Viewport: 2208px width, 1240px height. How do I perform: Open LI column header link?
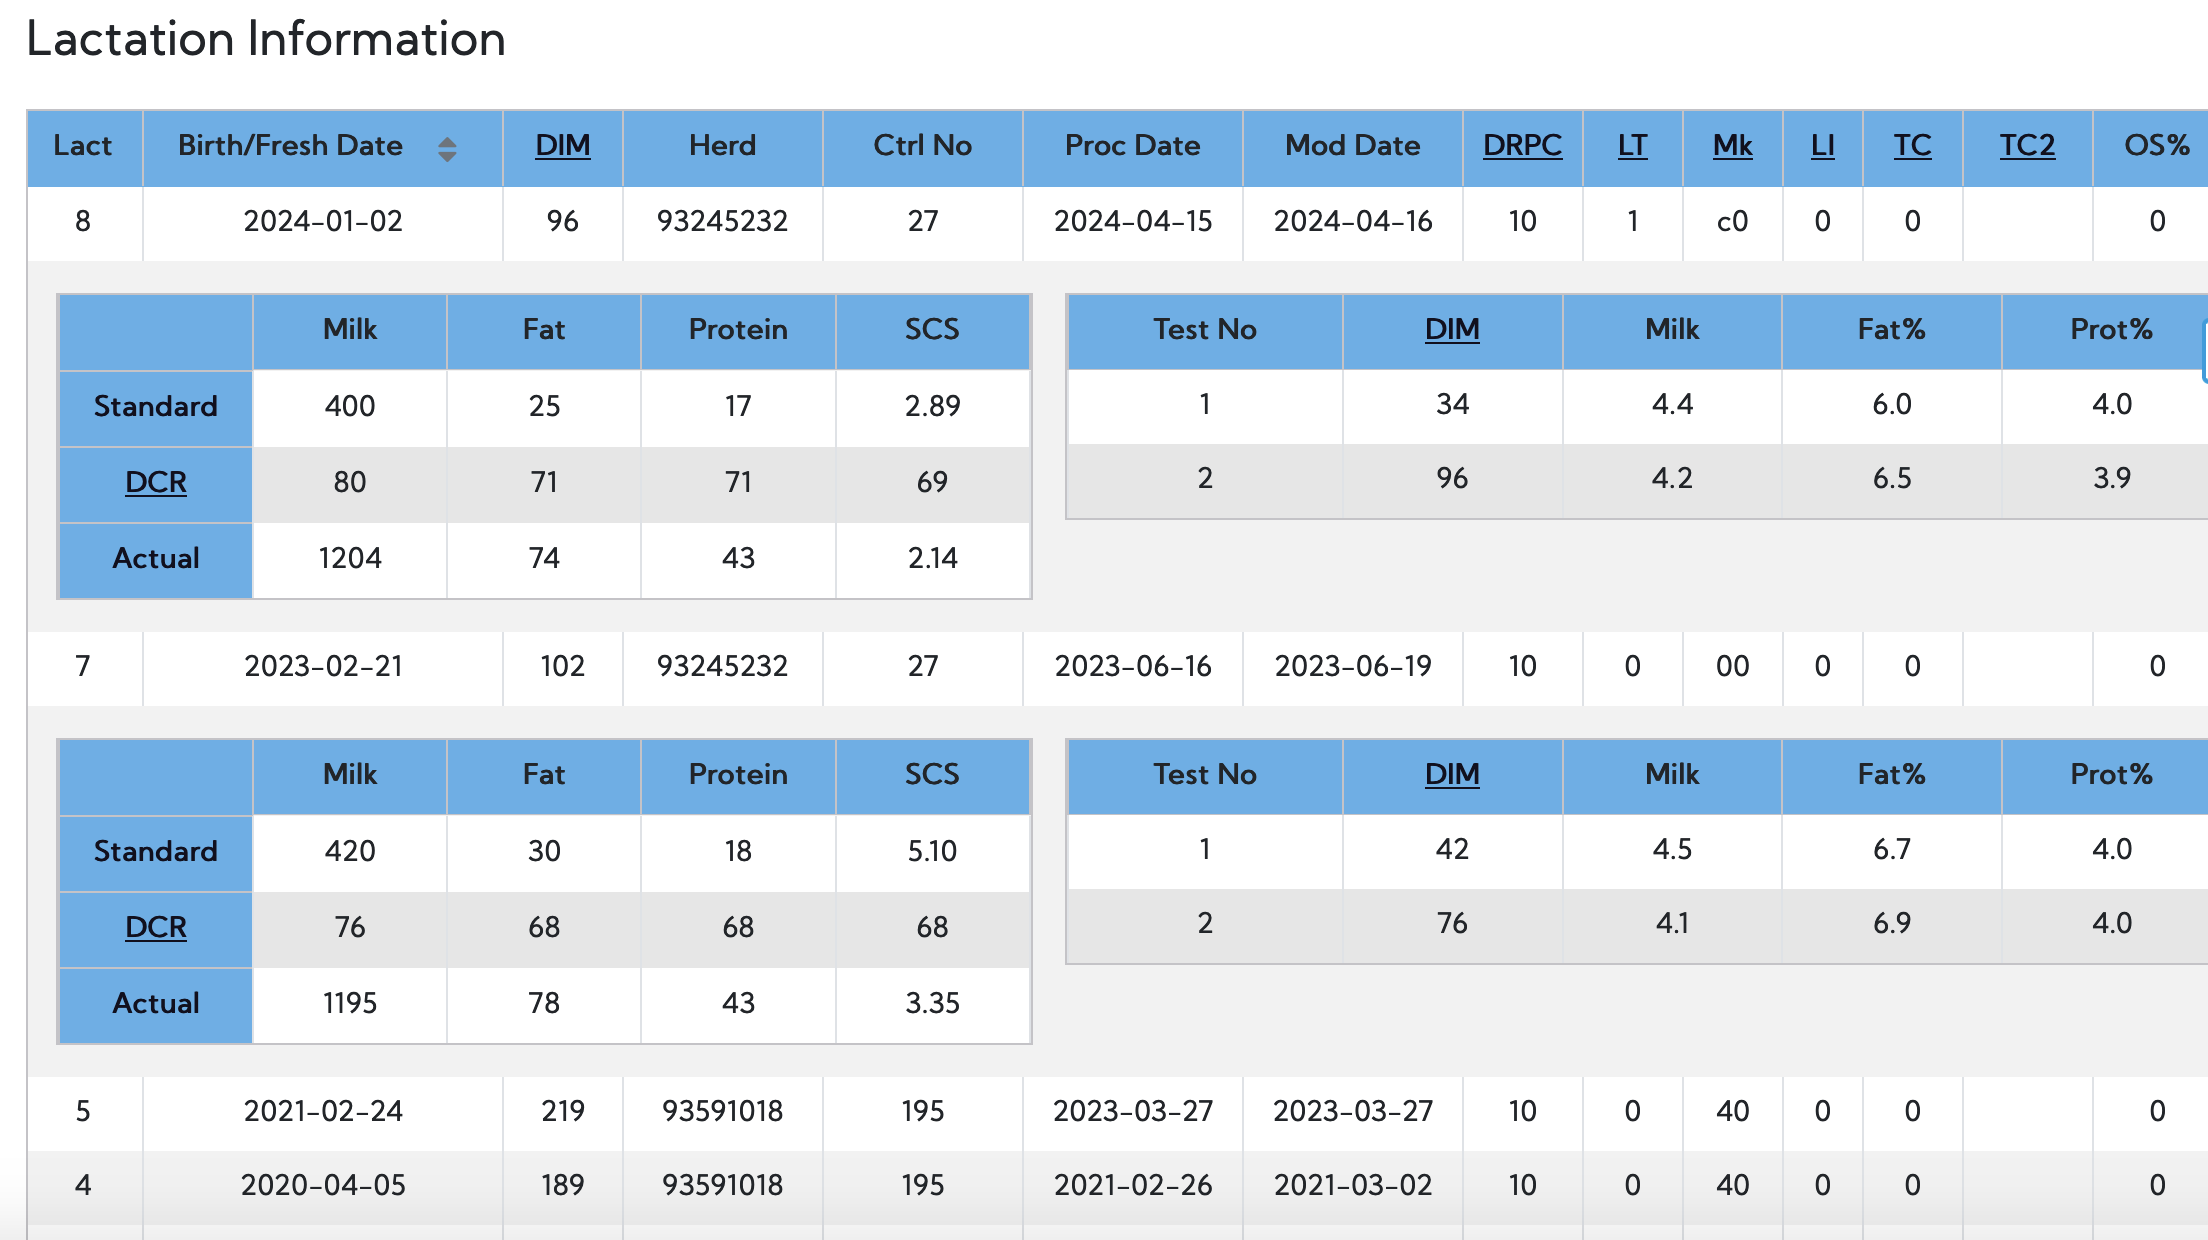1822,146
